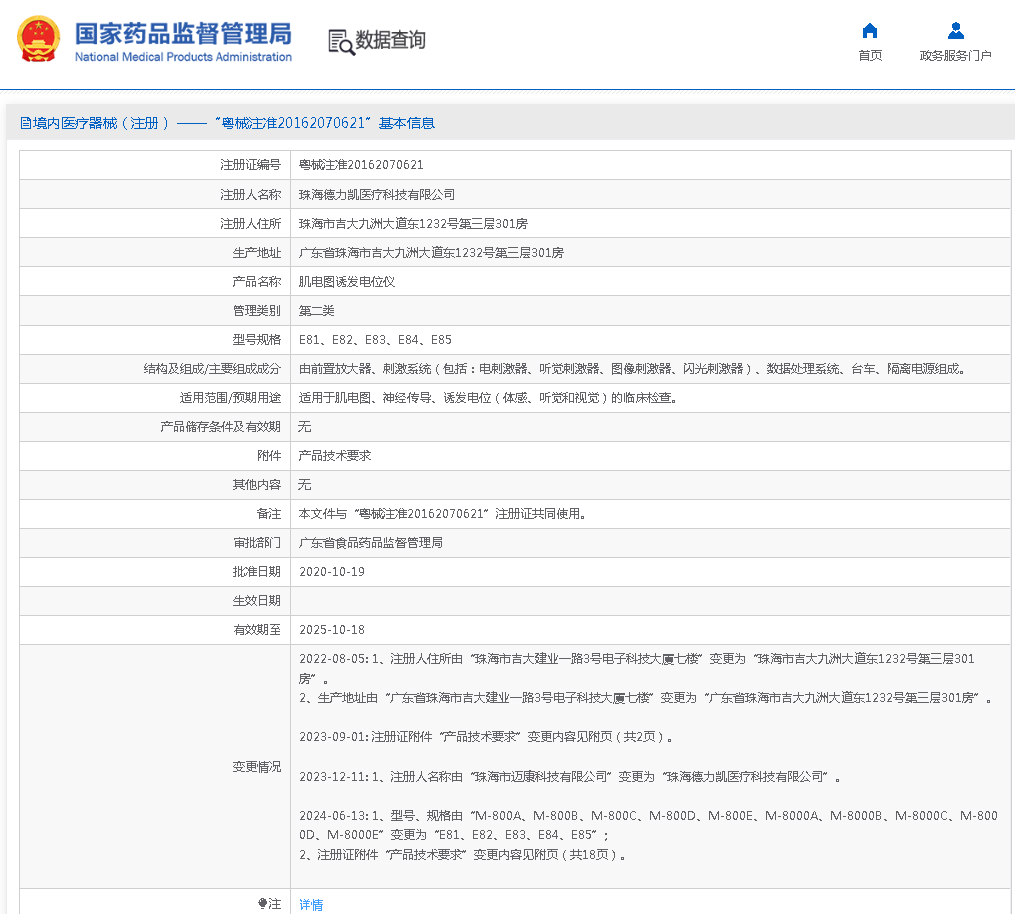The height and width of the screenshot is (914, 1015).
Task: Click the expiry date 2025-10-18
Action: point(332,630)
